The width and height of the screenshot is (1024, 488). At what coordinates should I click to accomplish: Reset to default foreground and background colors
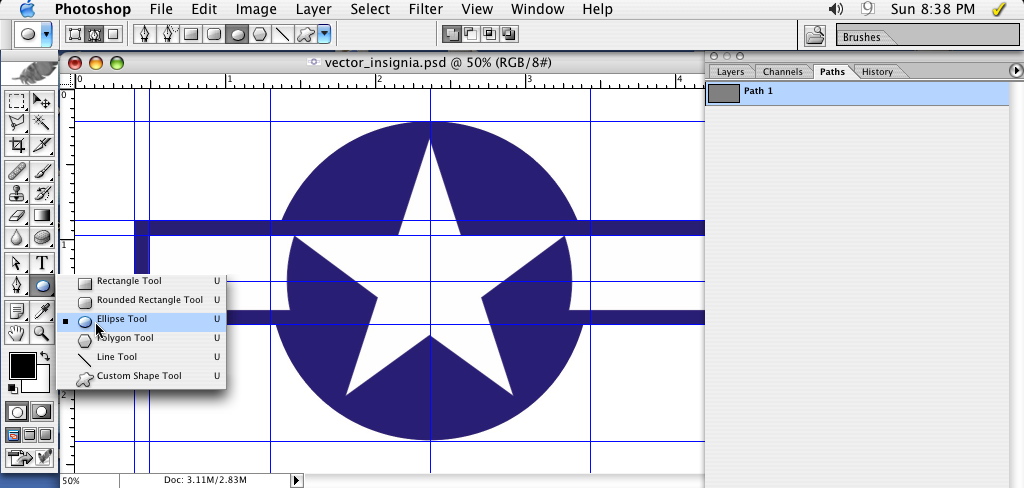pos(12,389)
